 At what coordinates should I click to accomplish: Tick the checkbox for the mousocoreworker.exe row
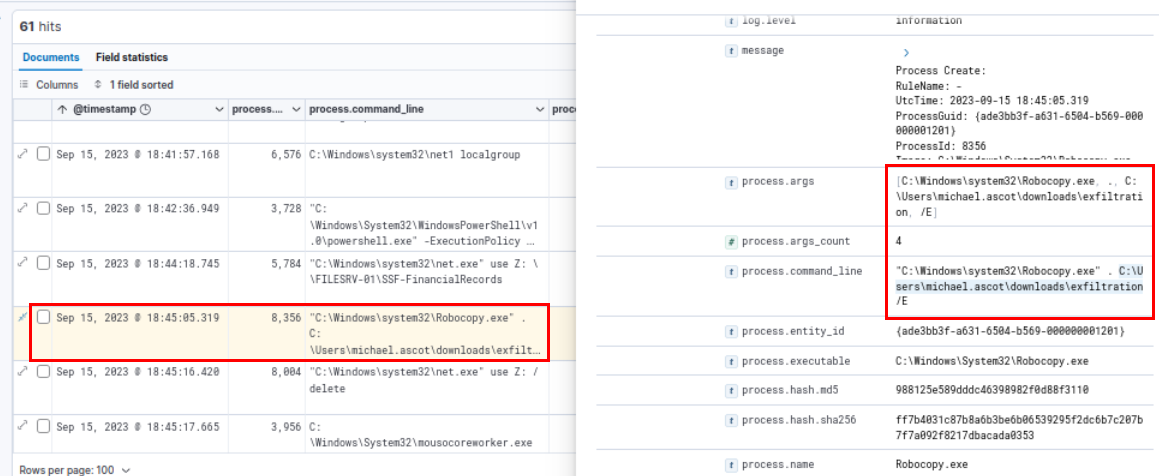coord(43,425)
